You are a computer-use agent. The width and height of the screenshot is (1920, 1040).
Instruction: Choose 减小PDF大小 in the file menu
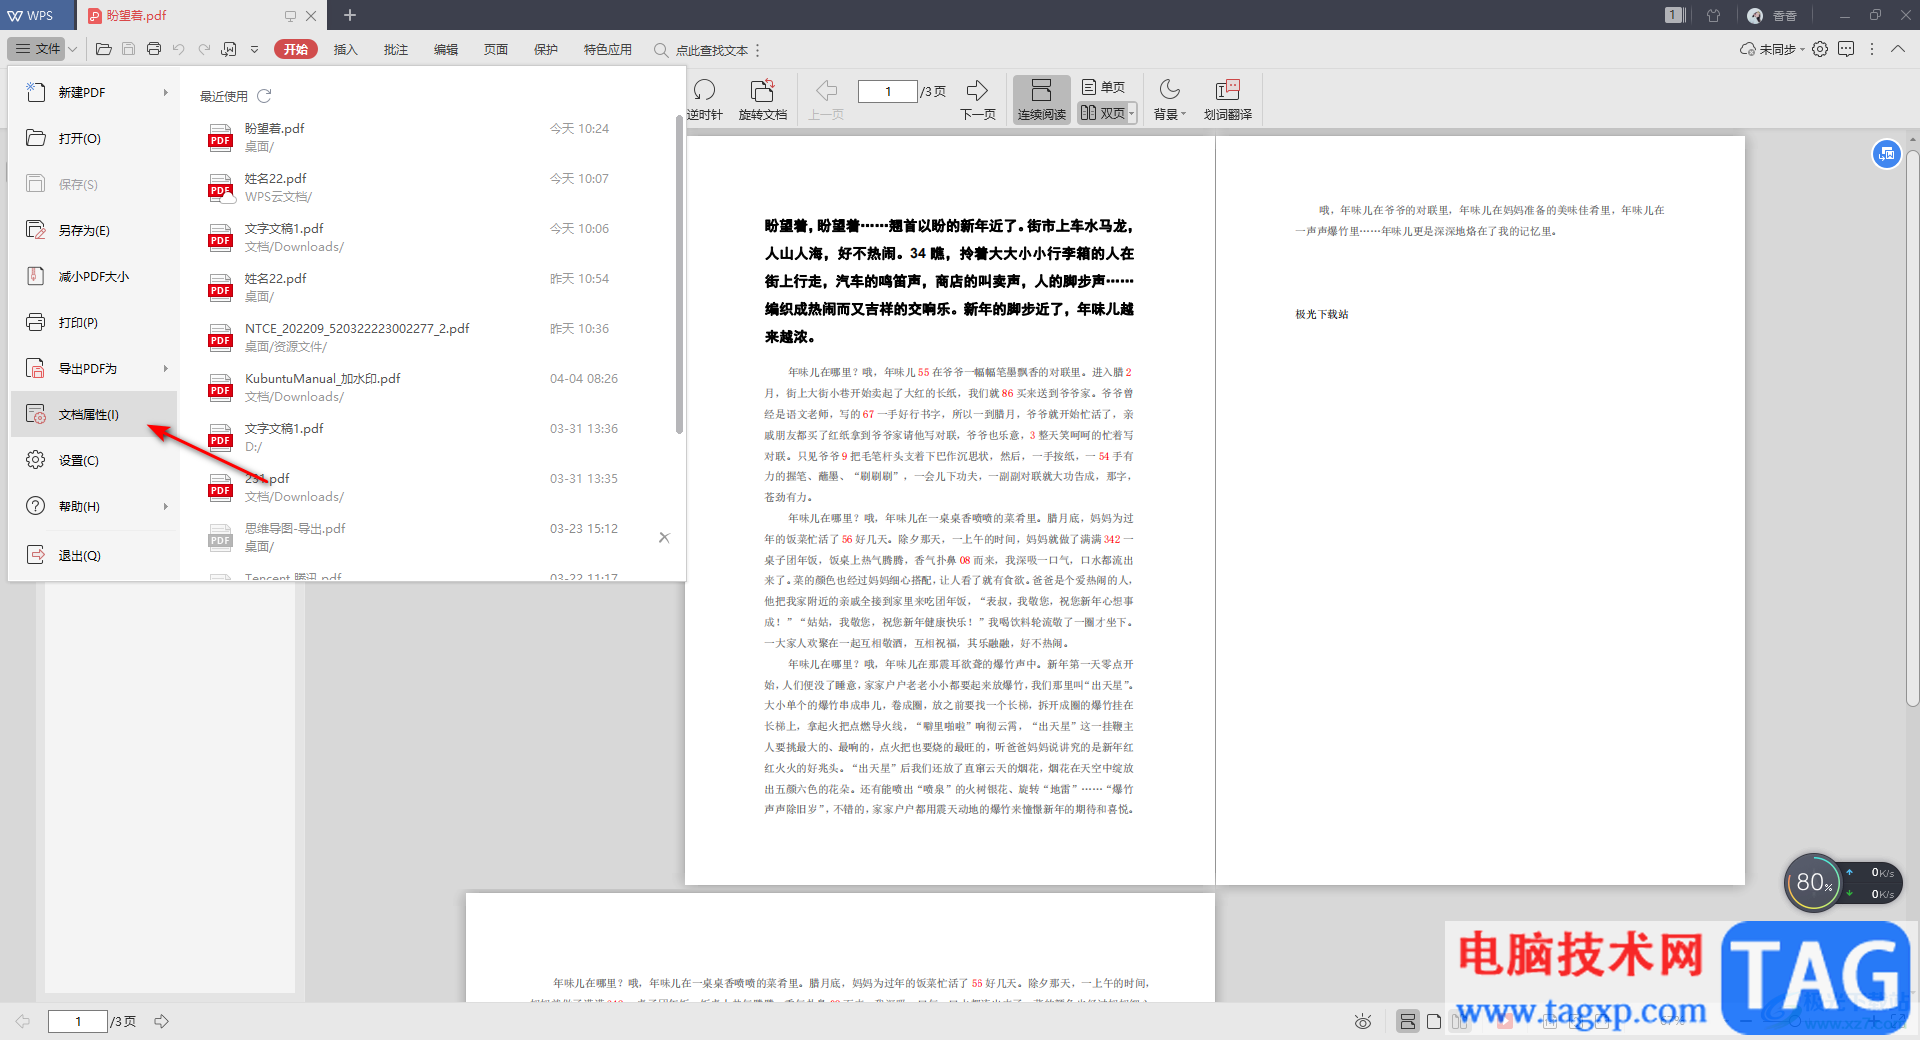[95, 276]
